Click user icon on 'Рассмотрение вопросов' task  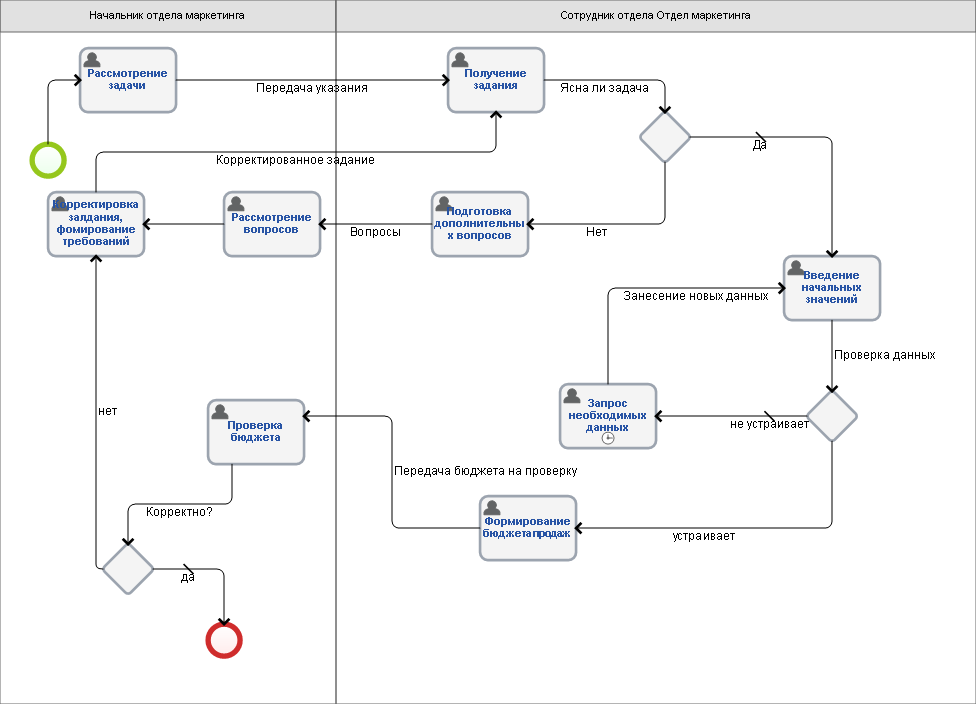click(x=236, y=204)
